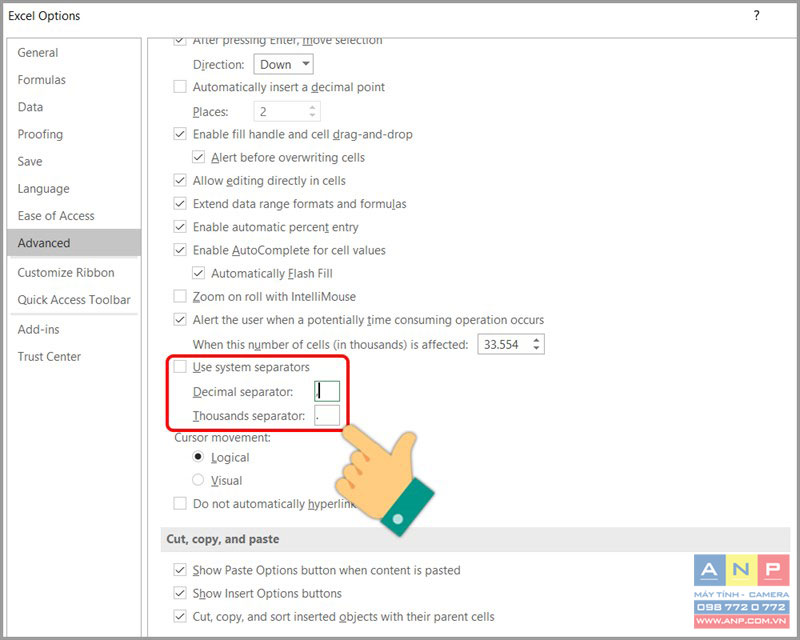
Task: Disable Enable fill handle and cell drag-and-drop
Action: point(180,134)
